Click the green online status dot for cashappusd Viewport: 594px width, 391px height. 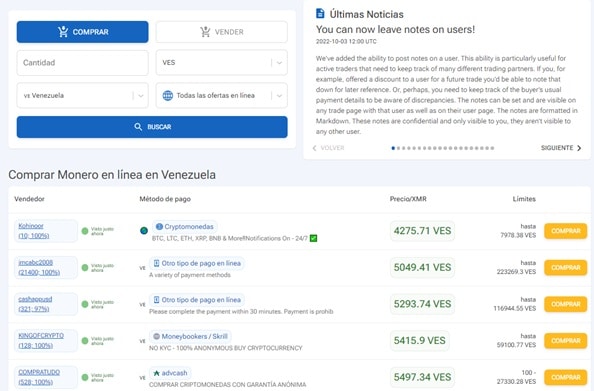click(85, 304)
